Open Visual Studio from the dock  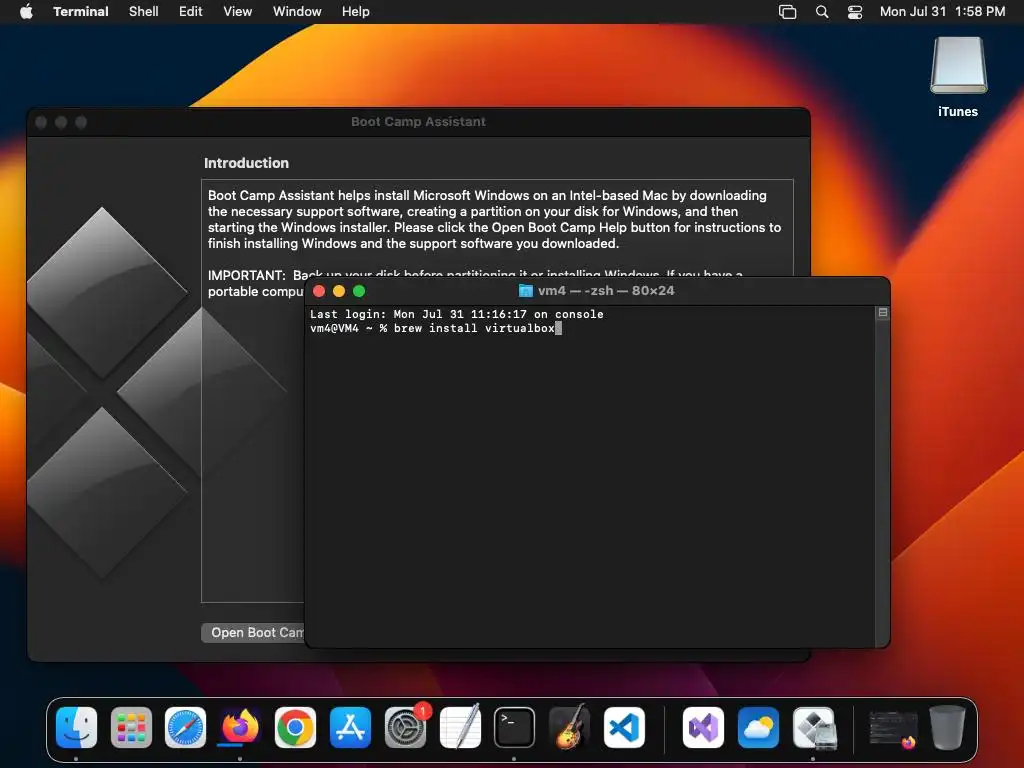703,728
